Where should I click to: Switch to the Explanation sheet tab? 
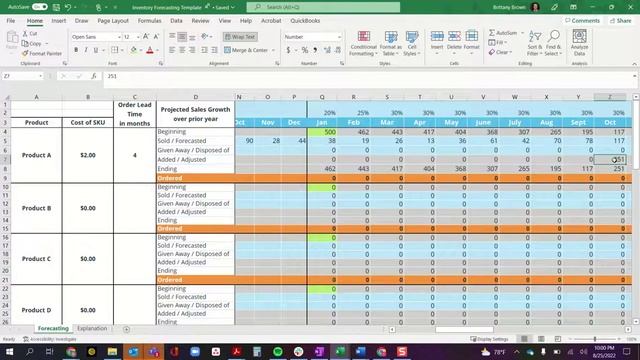click(92, 328)
